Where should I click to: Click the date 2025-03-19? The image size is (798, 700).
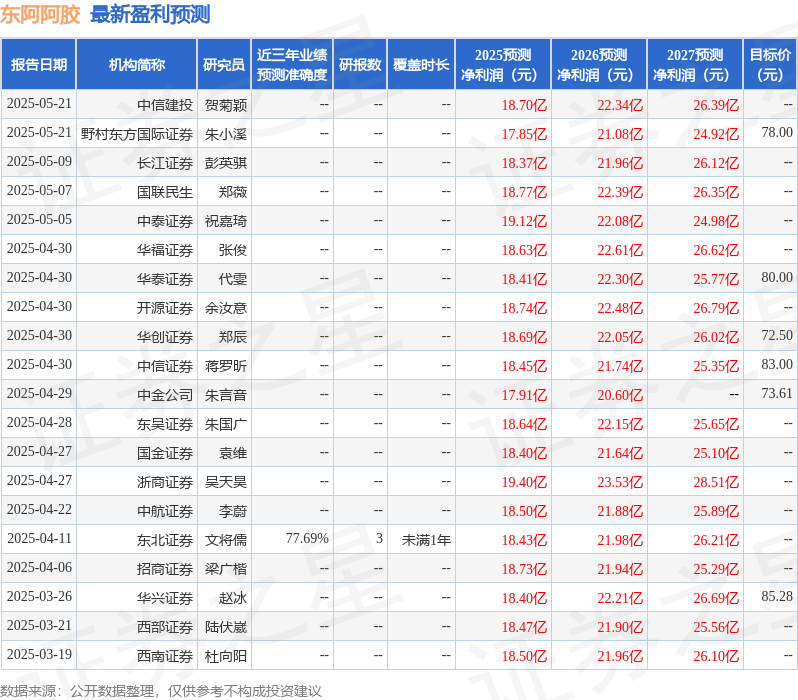[x=39, y=655]
